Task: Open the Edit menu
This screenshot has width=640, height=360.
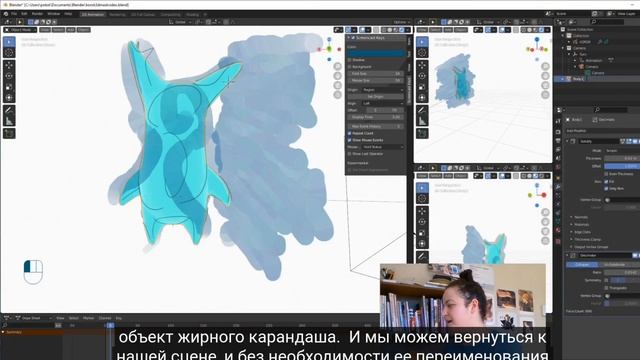Action: point(24,14)
